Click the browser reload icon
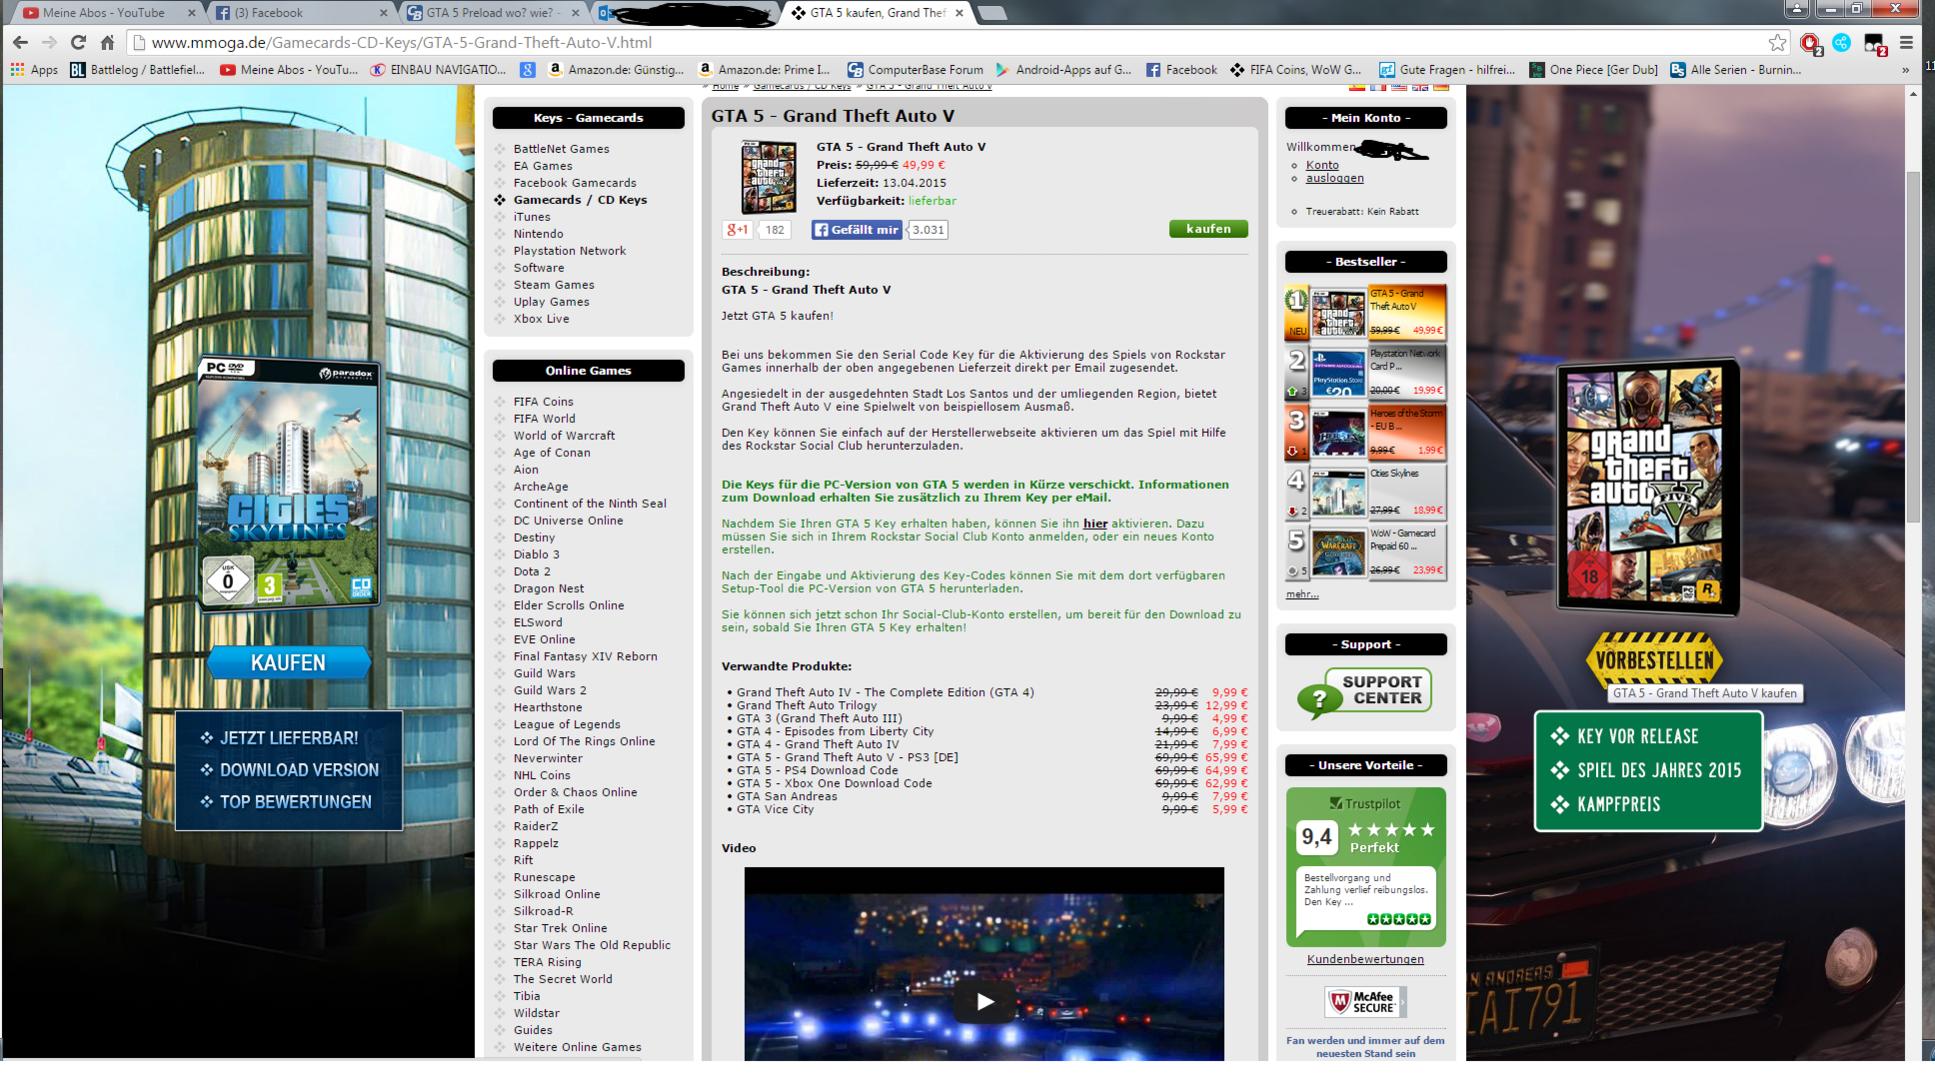Screen dimensions: 1935x1081 tap(78, 43)
